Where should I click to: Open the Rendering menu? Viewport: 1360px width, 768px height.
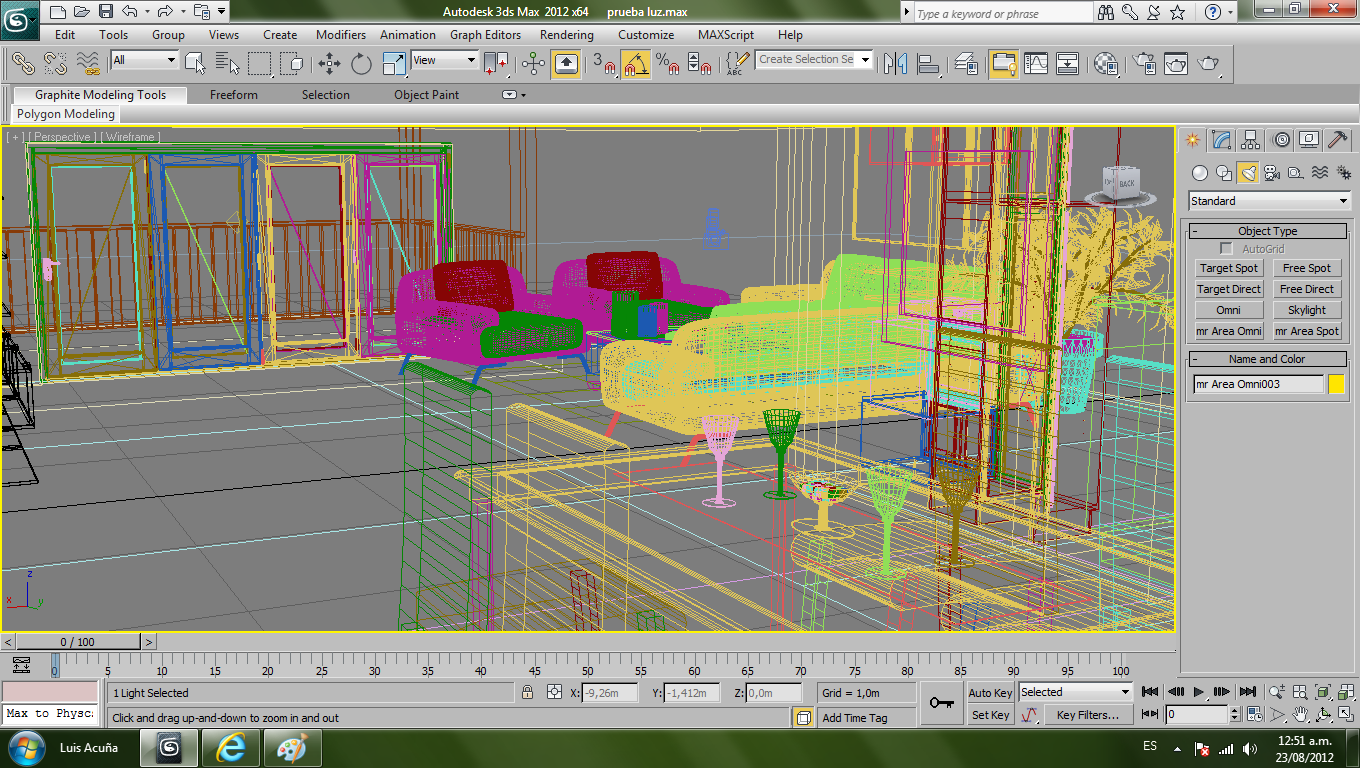click(x=566, y=35)
